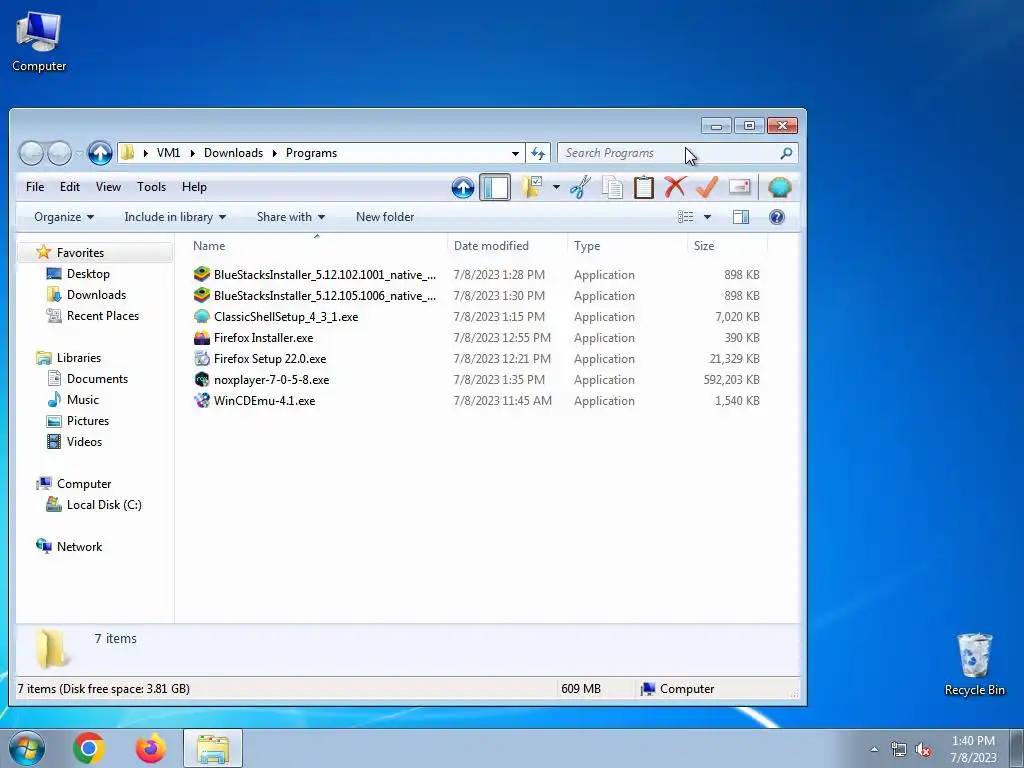Sort files by Date modified column
The width and height of the screenshot is (1024, 768).
[507, 246]
